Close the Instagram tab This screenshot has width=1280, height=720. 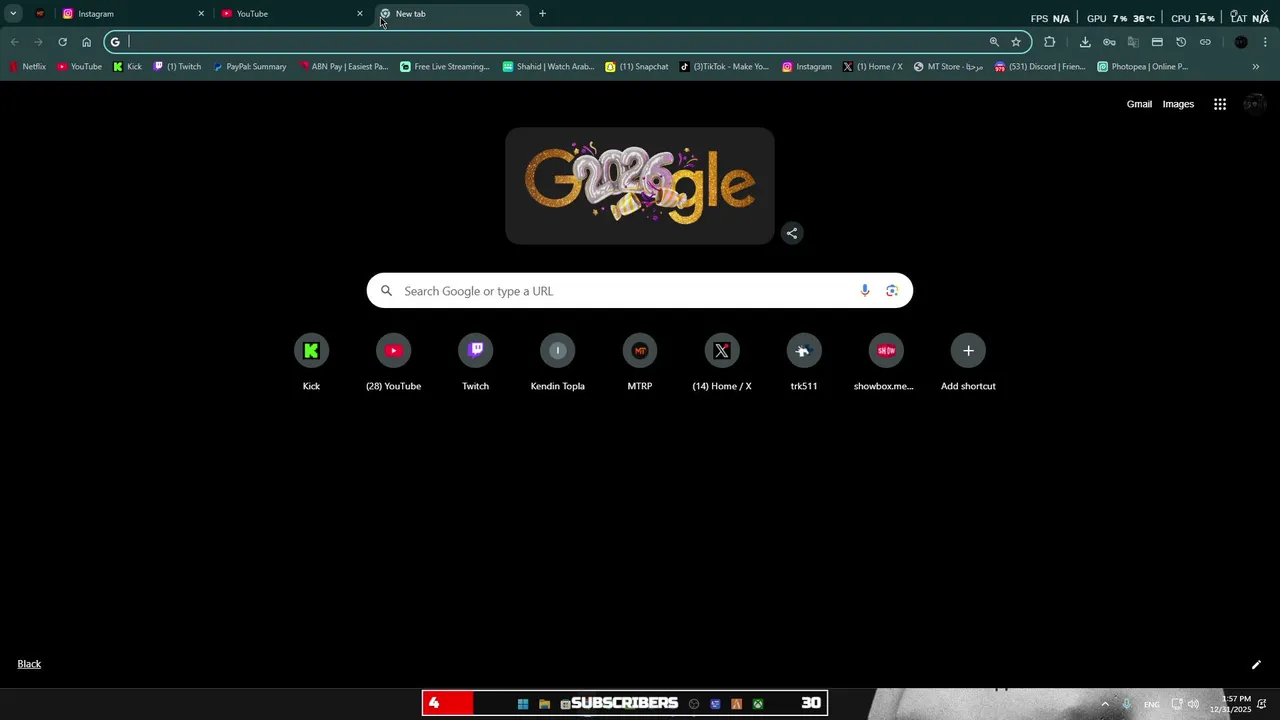pyautogui.click(x=201, y=14)
